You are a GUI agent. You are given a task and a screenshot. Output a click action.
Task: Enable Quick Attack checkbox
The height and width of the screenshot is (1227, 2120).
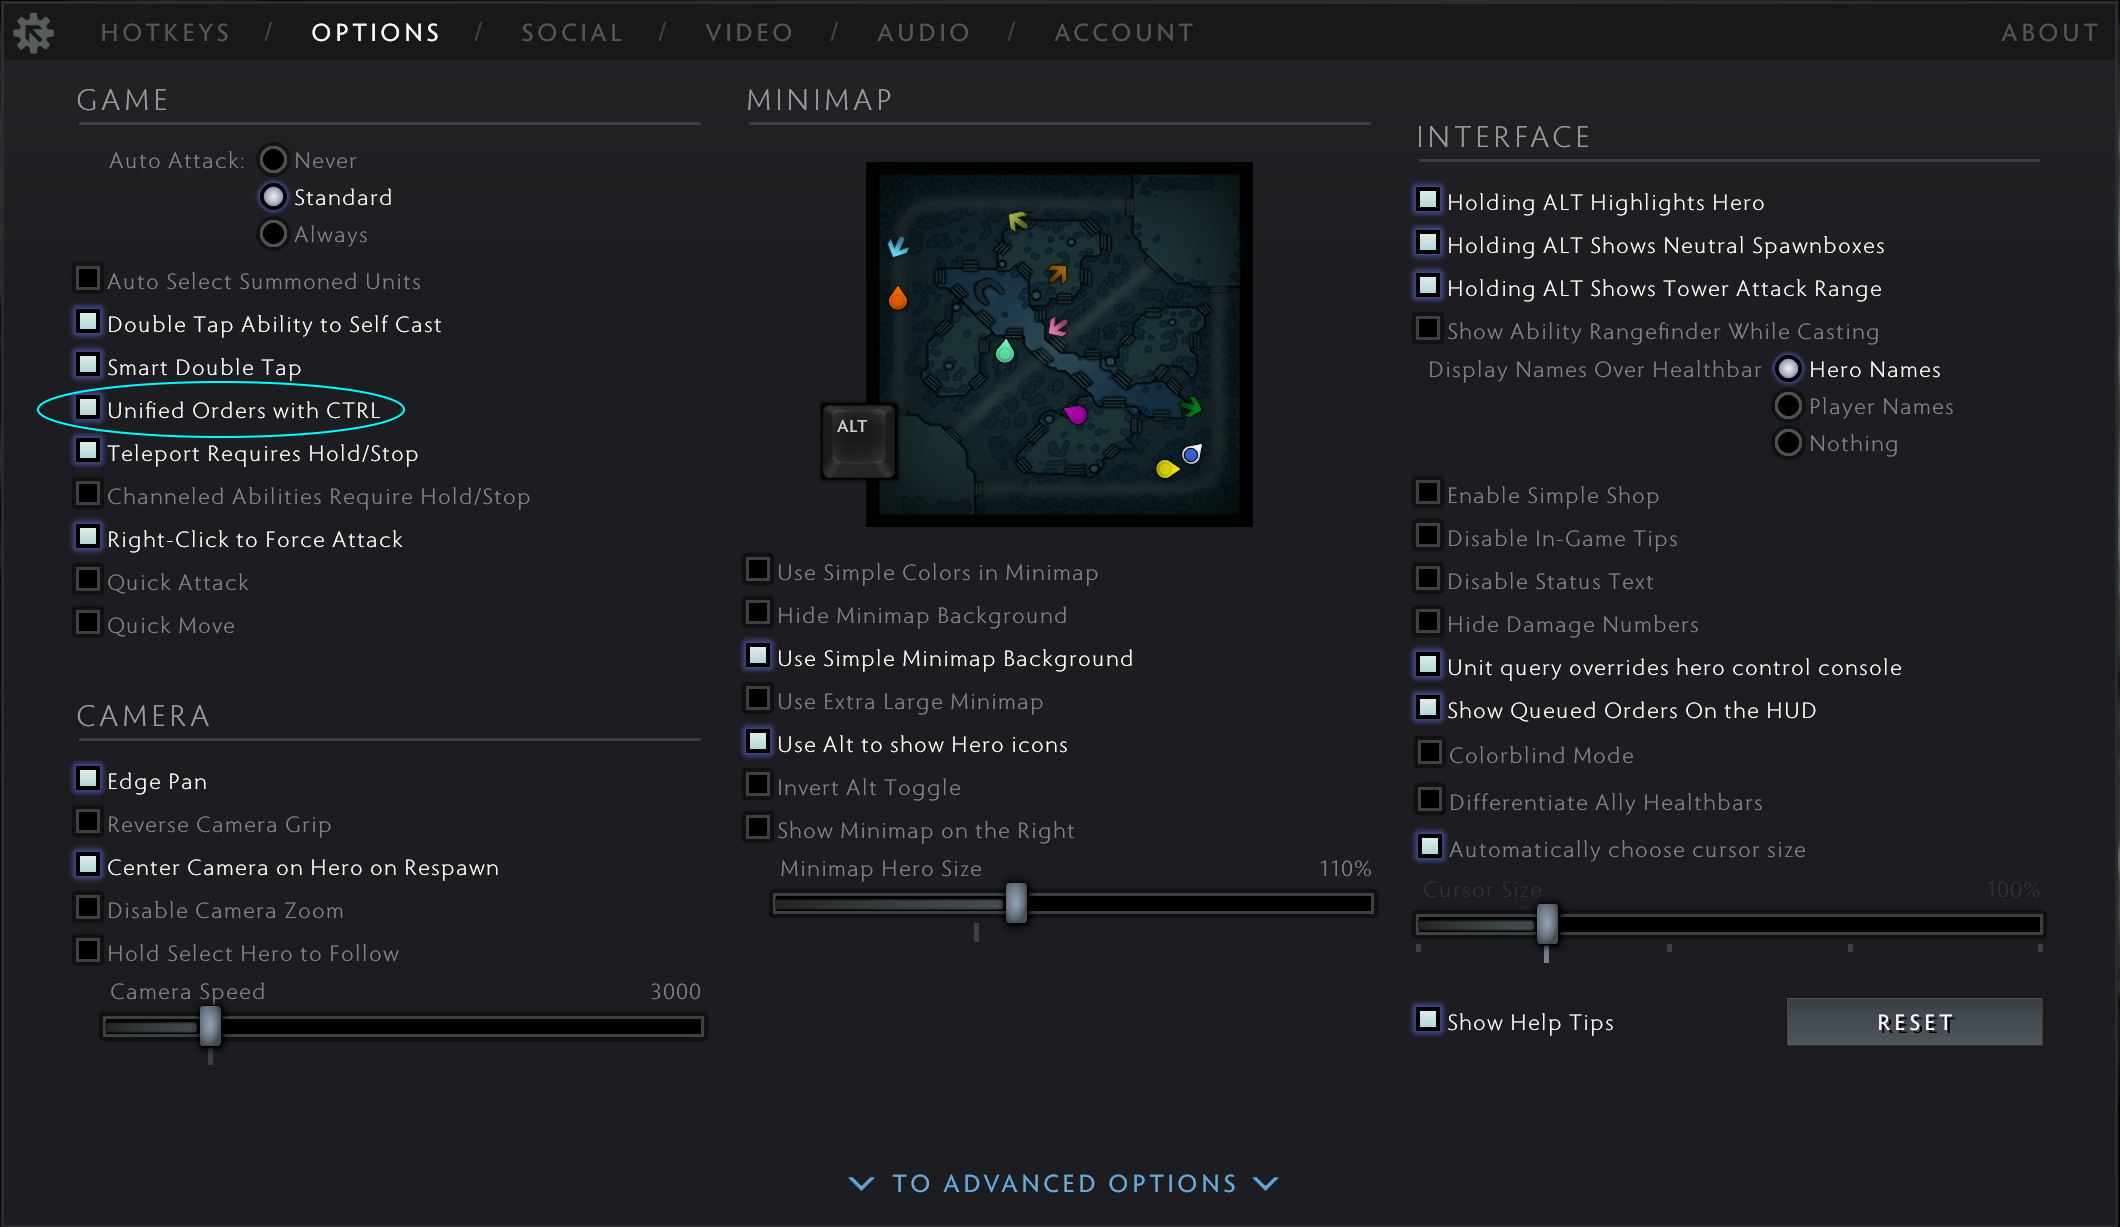click(88, 581)
